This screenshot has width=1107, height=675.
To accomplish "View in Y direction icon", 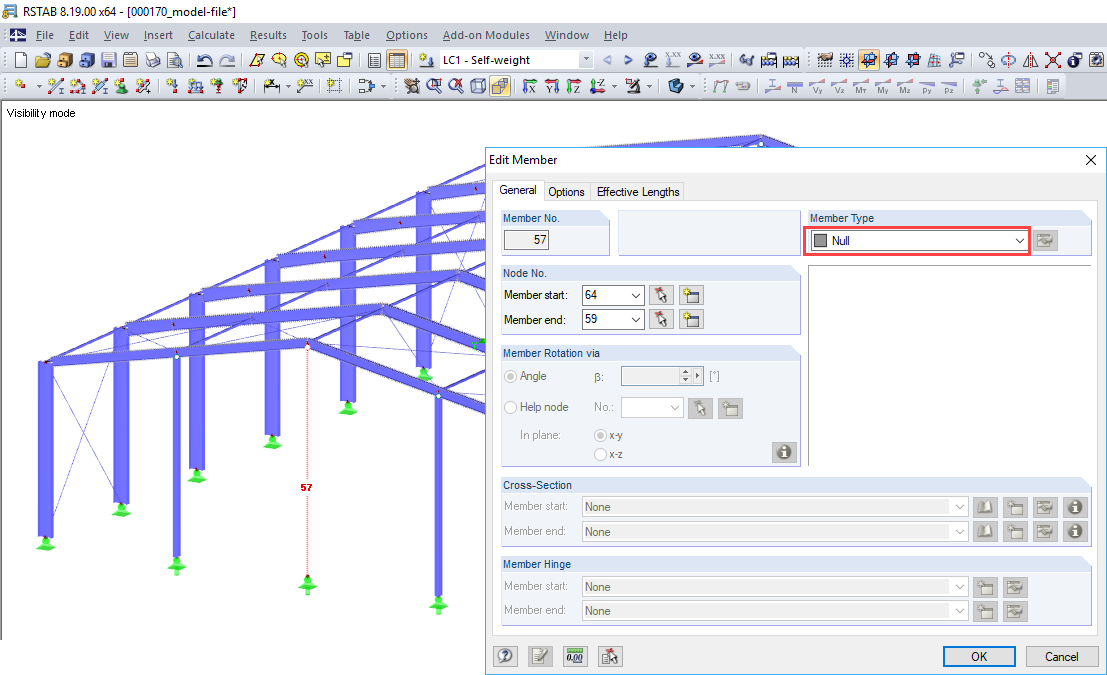I will 551,86.
